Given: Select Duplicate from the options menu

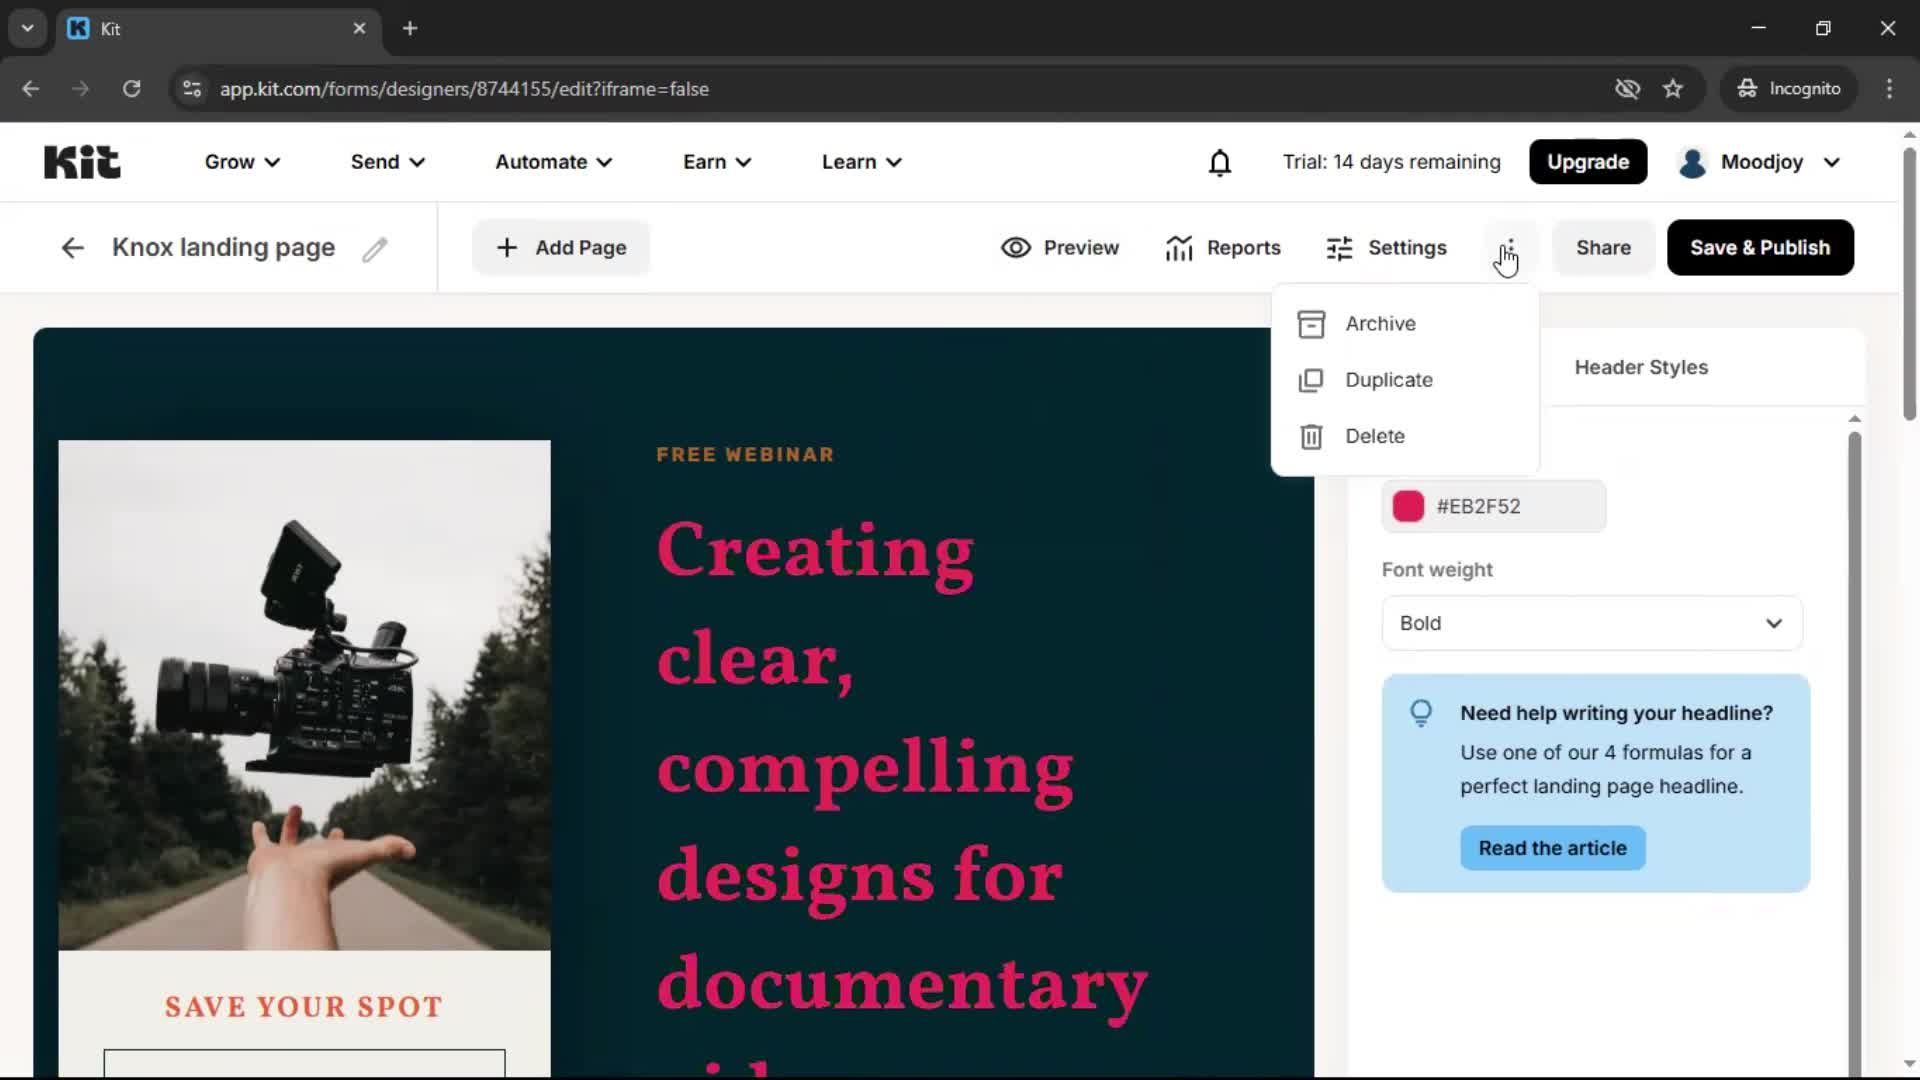Looking at the screenshot, I should pos(1389,380).
